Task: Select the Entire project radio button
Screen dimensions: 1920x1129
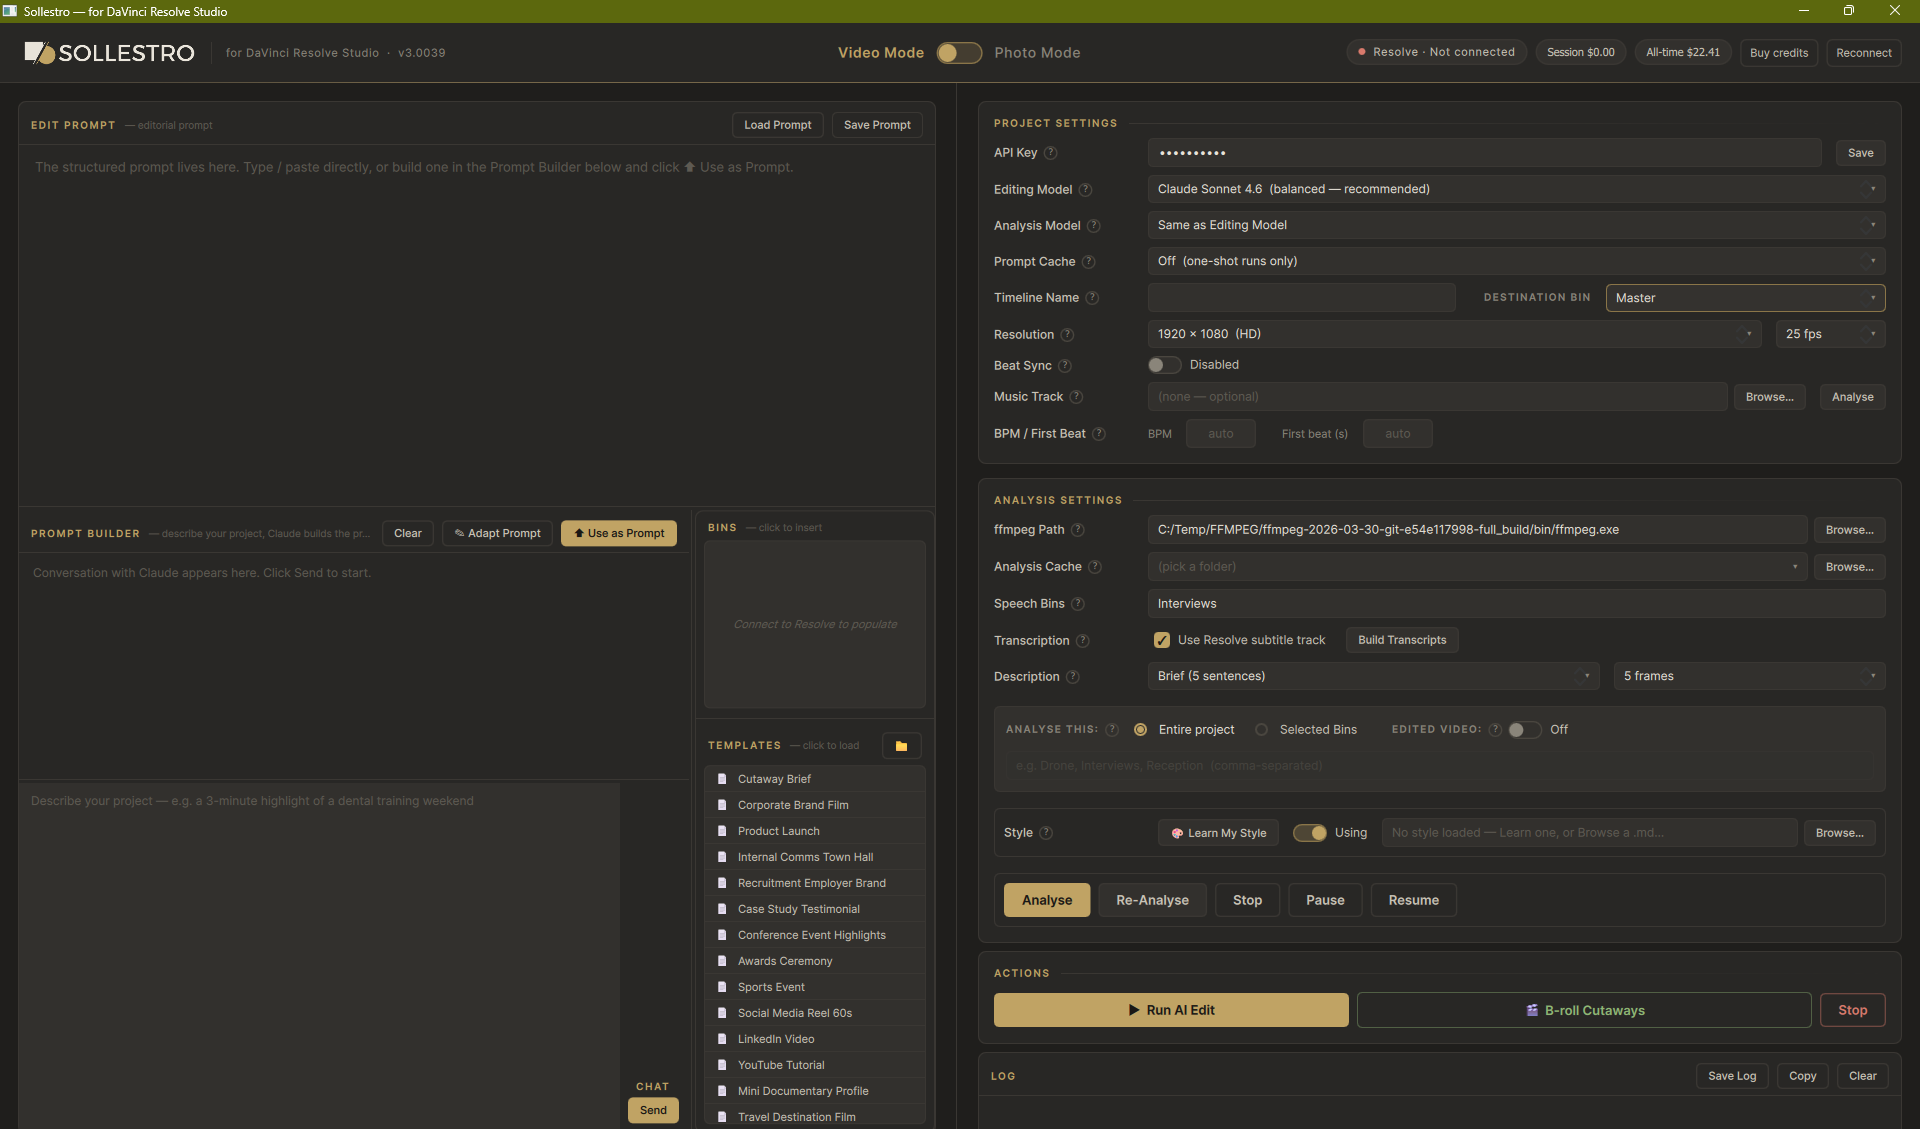Action: [x=1141, y=730]
